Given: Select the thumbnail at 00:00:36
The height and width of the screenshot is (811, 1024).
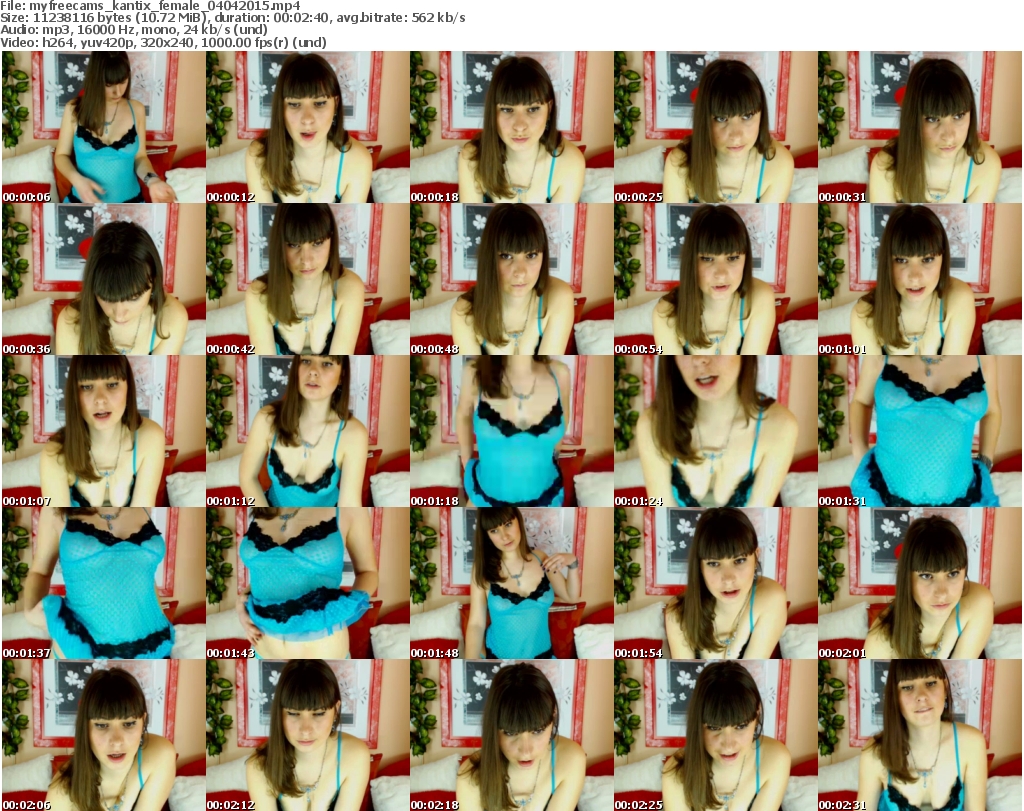Looking at the screenshot, I should coord(103,279).
